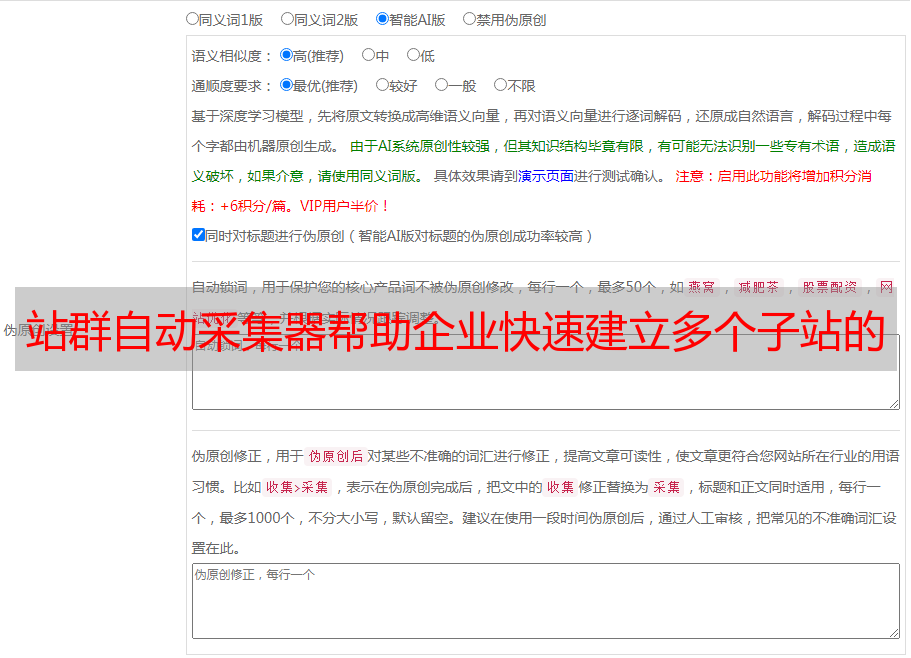Set 通顺度要求 to 最优(推荐)

[x=286, y=85]
